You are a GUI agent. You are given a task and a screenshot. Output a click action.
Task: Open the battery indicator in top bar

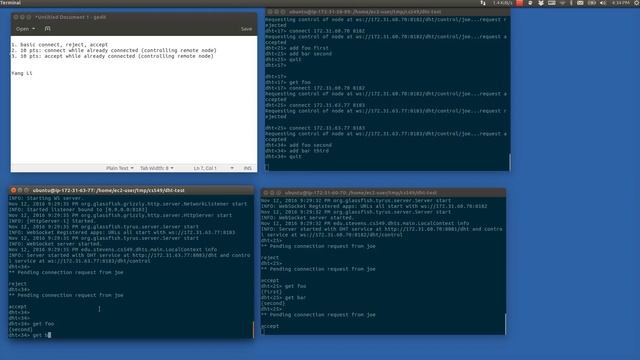(591, 3)
